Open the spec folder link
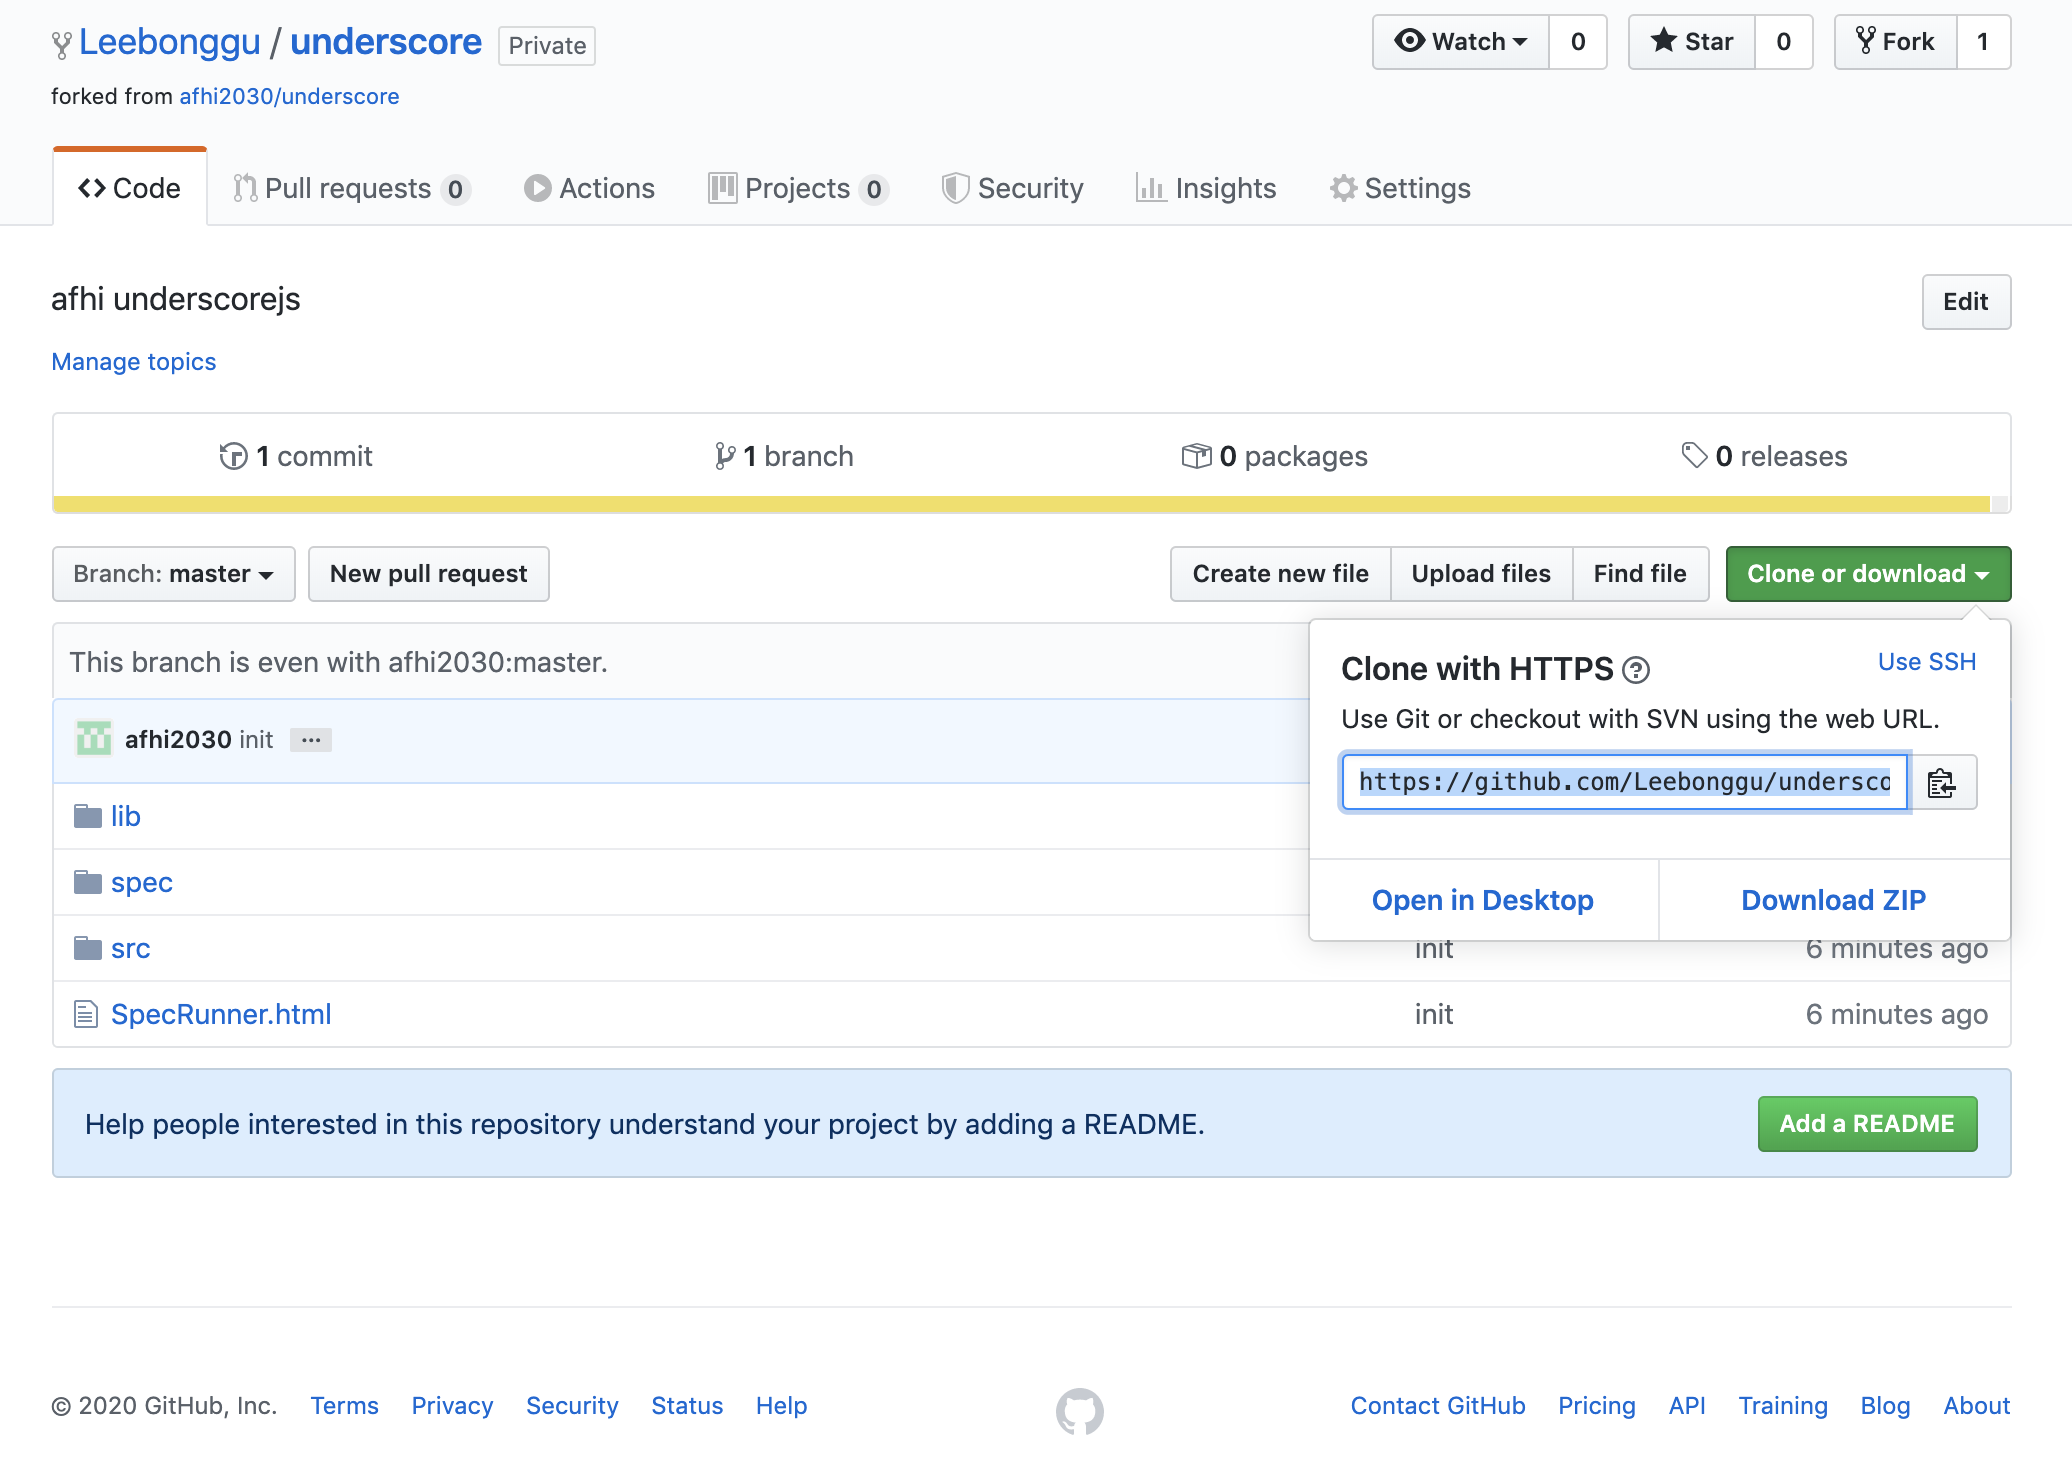Screen dimensions: 2072x1484 142,882
